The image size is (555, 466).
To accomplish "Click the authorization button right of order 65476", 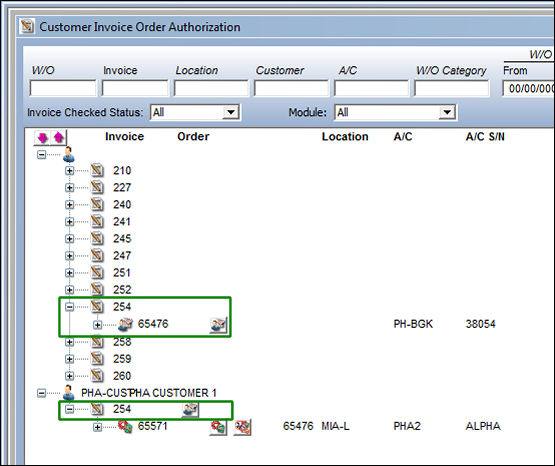I will [x=218, y=325].
